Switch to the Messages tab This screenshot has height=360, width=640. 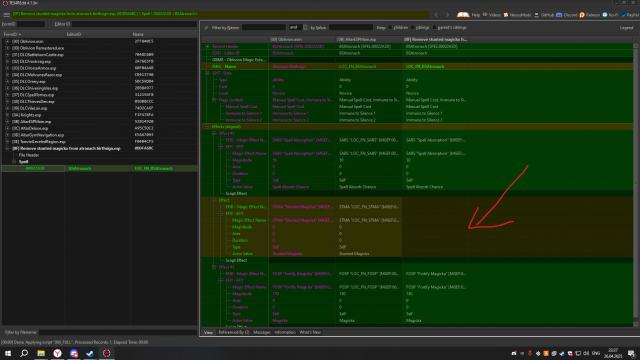(x=262, y=332)
